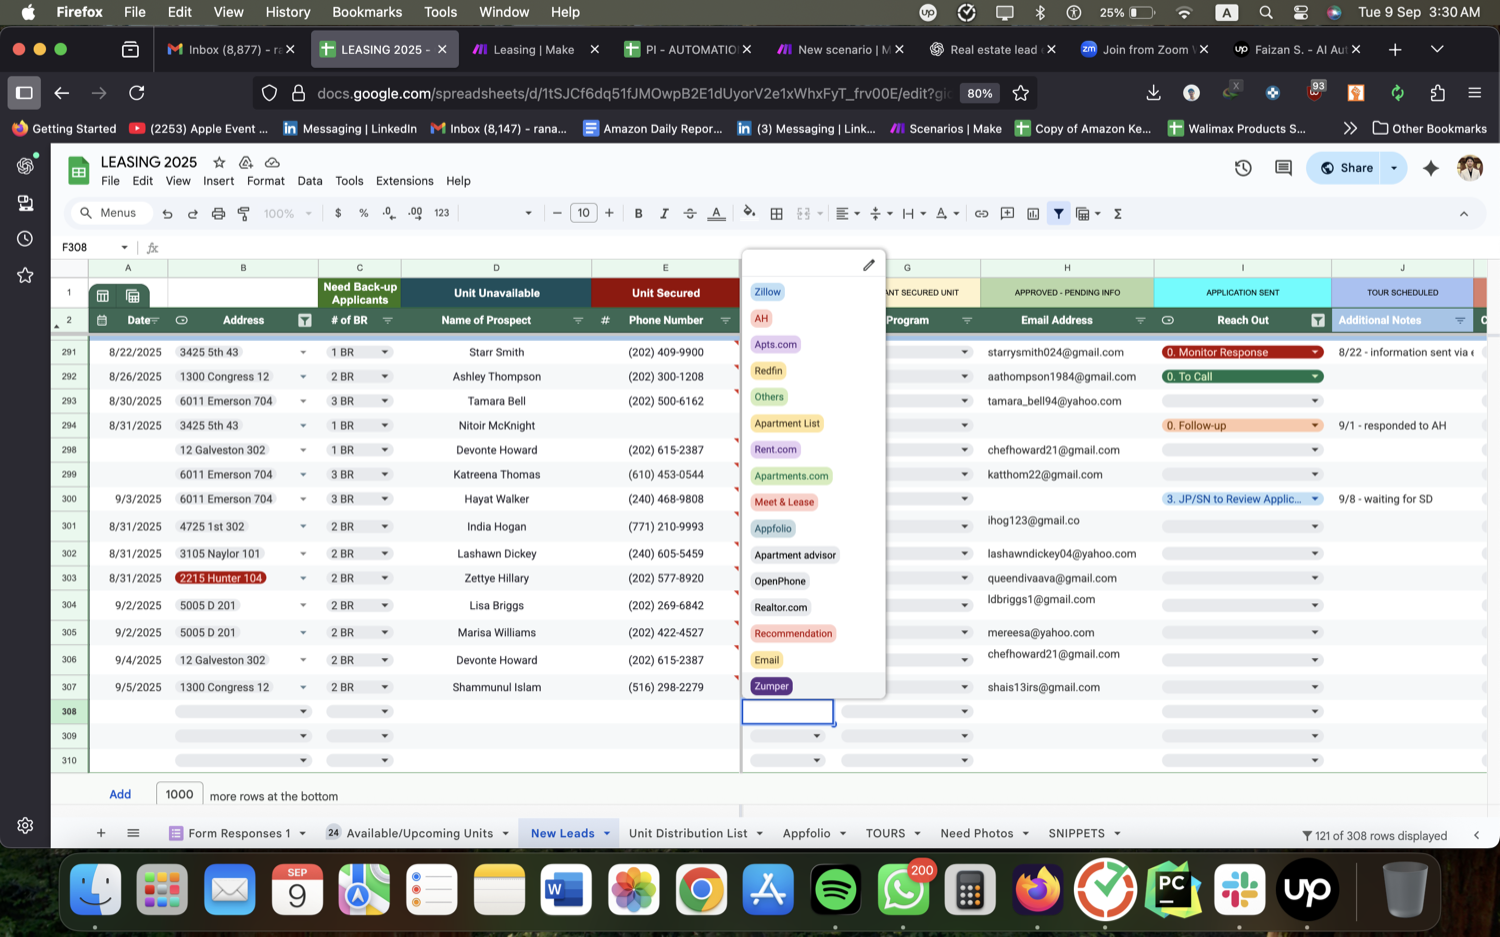This screenshot has height=937, width=1500.
Task: Click the Redo icon in the toolbar
Action: point(192,213)
